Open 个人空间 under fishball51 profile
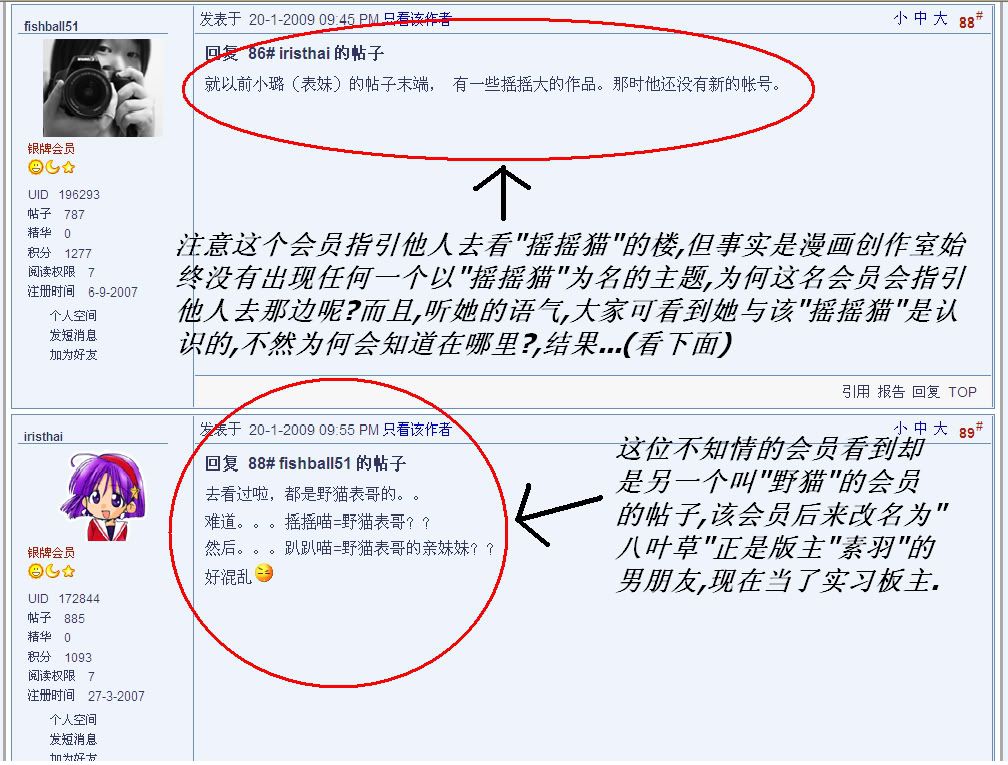This screenshot has height=765, width=1008. coord(73,316)
